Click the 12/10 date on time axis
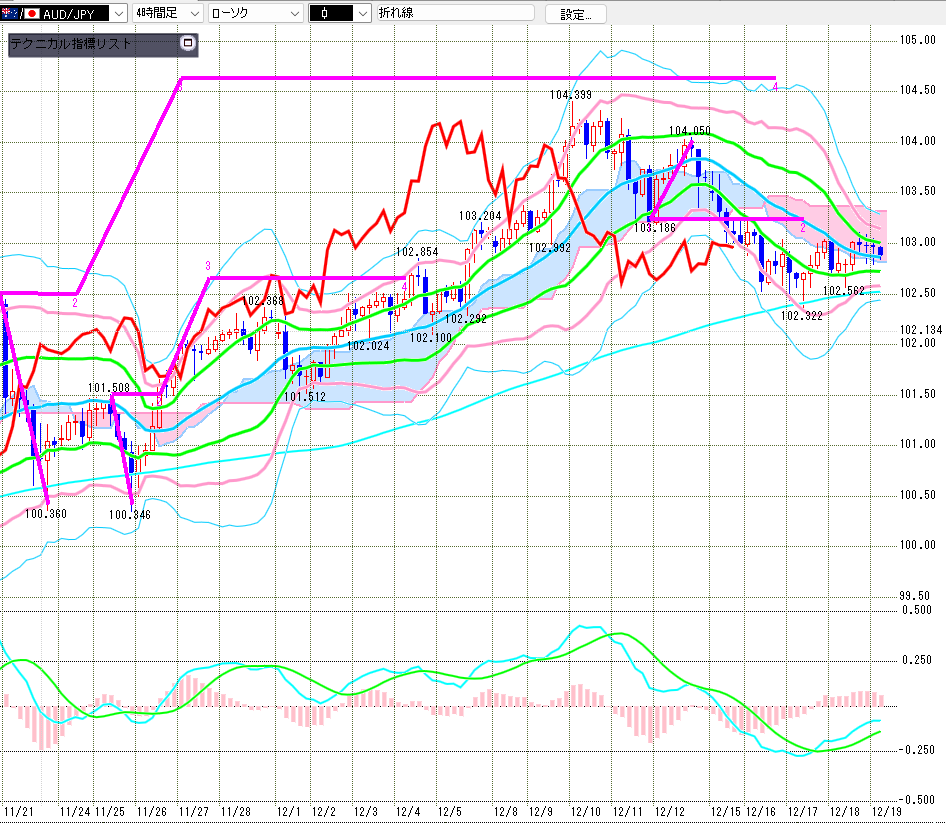 pos(584,811)
